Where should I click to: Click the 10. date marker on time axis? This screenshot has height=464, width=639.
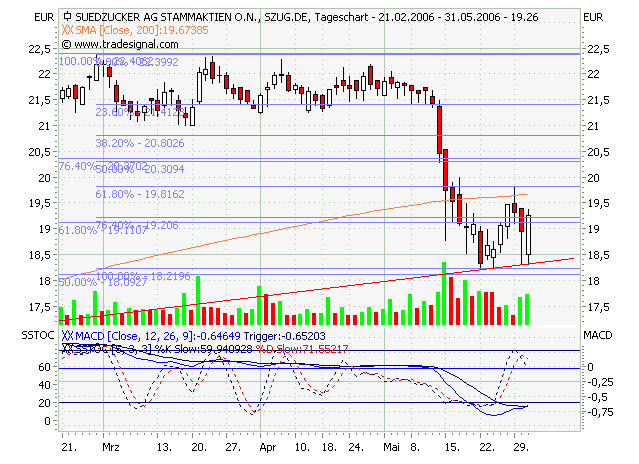pyautogui.click(x=302, y=447)
